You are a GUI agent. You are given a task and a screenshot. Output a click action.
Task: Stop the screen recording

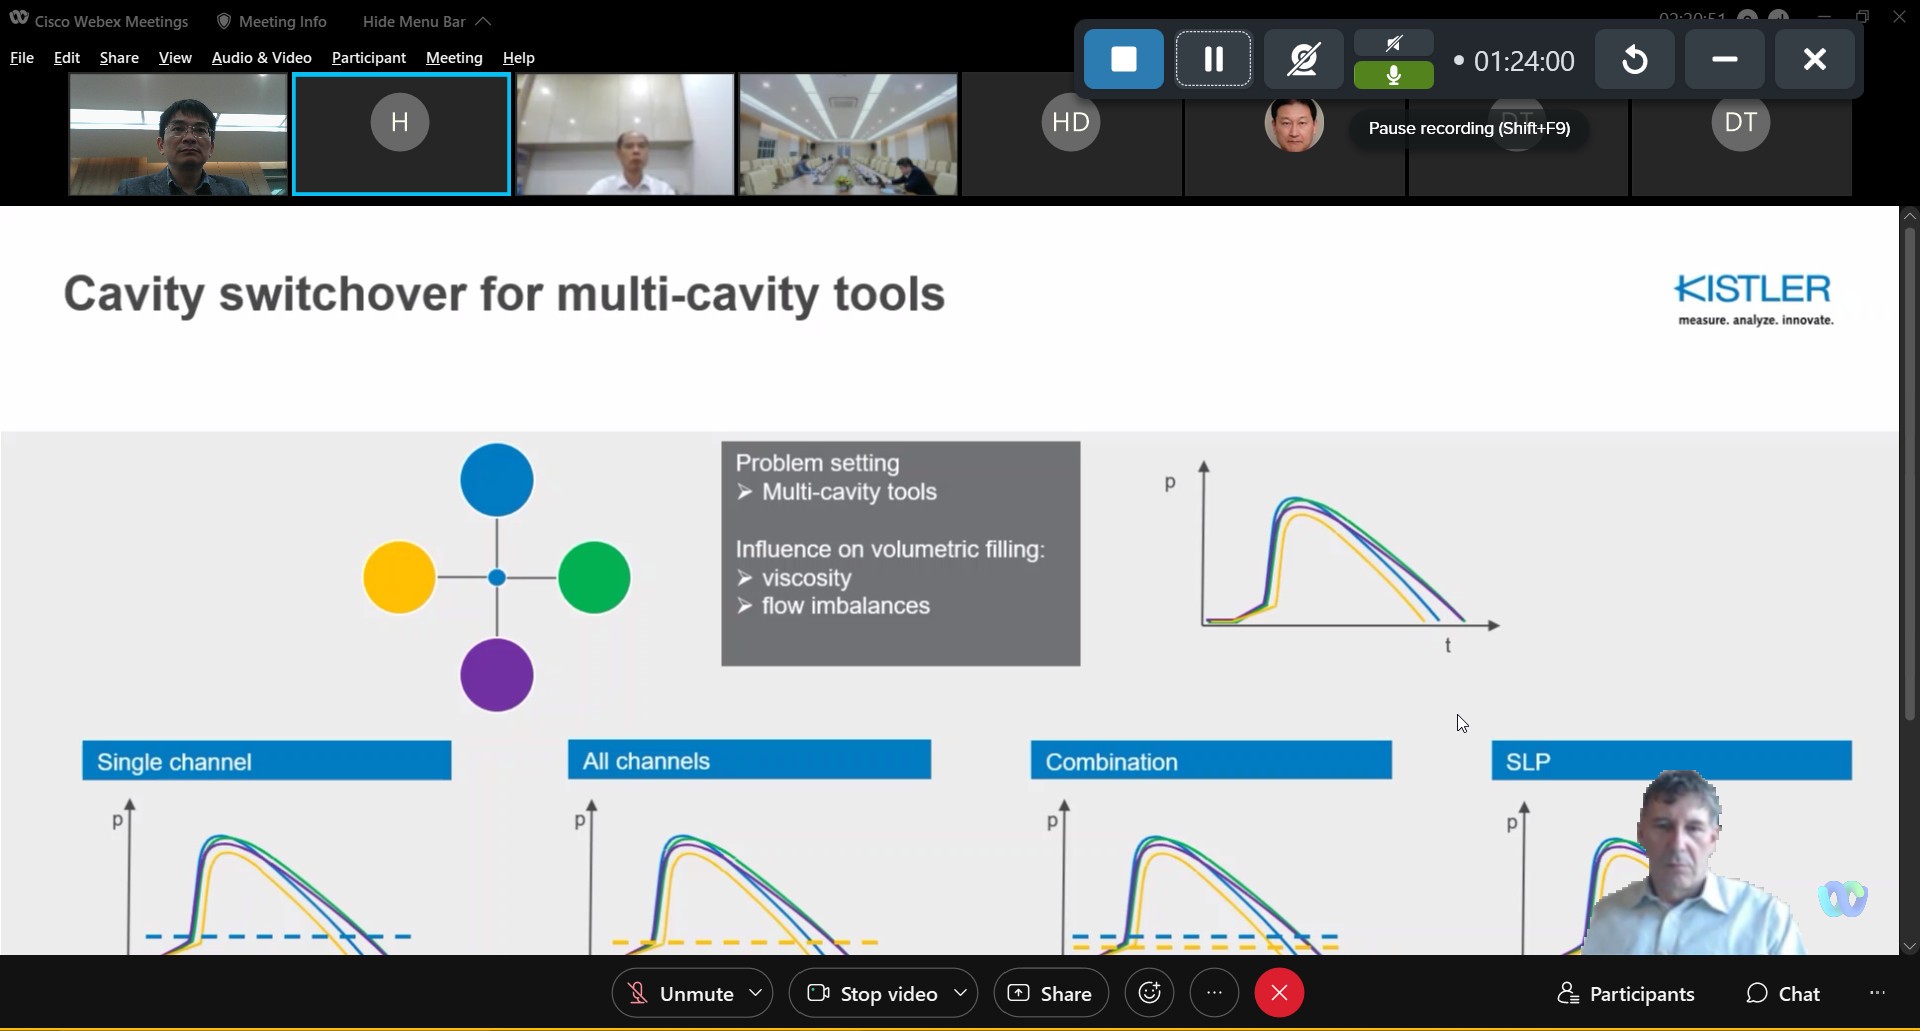pos(1123,60)
